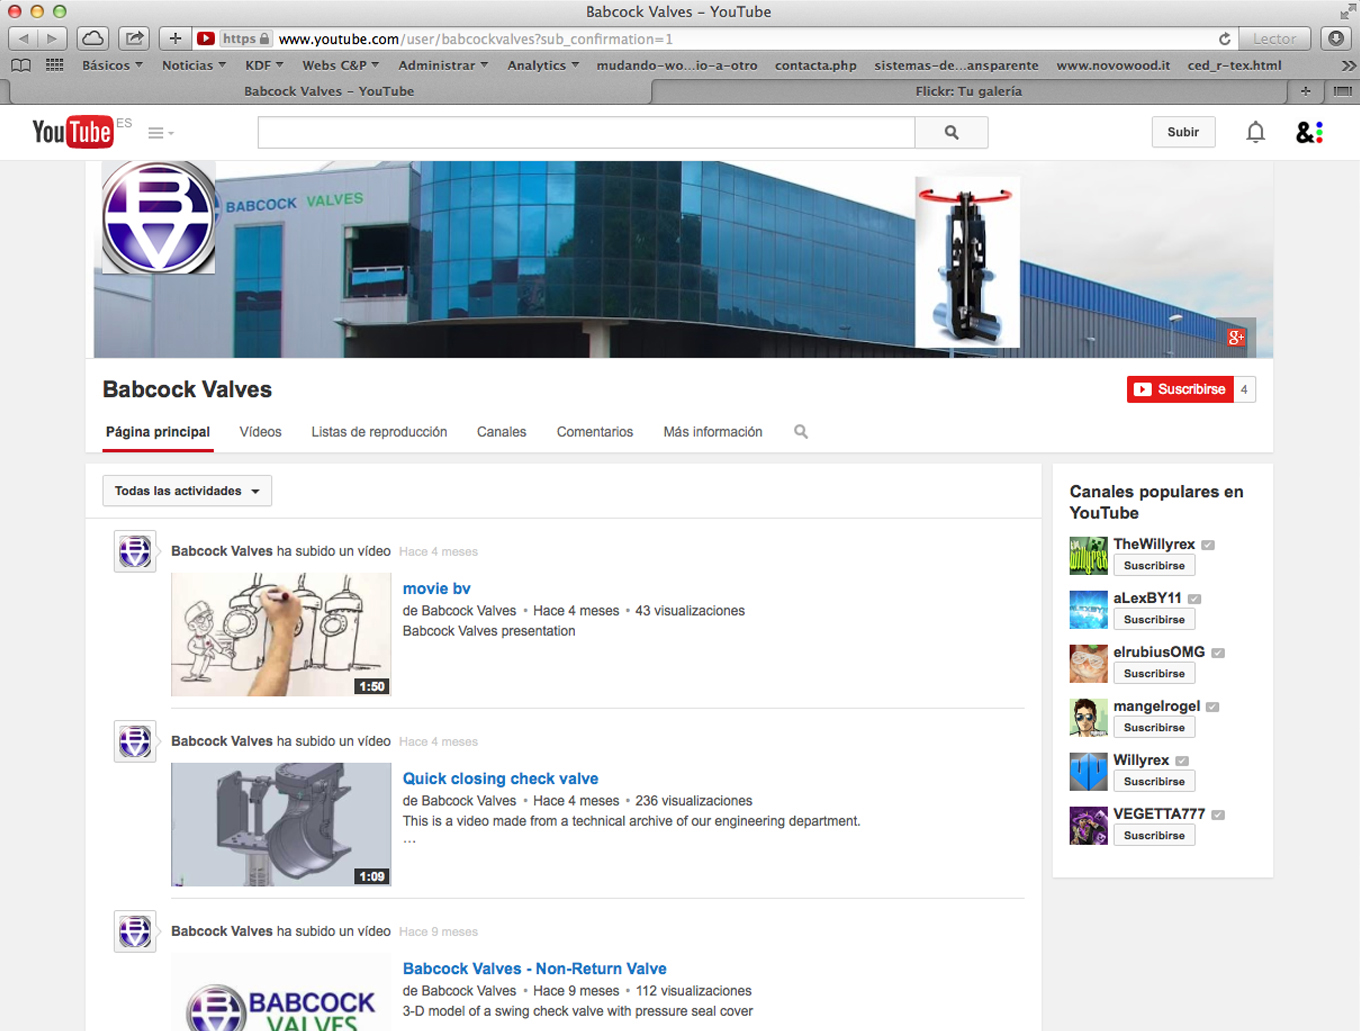Open the notifications bell
Image resolution: width=1360 pixels, height=1031 pixels.
pyautogui.click(x=1255, y=132)
